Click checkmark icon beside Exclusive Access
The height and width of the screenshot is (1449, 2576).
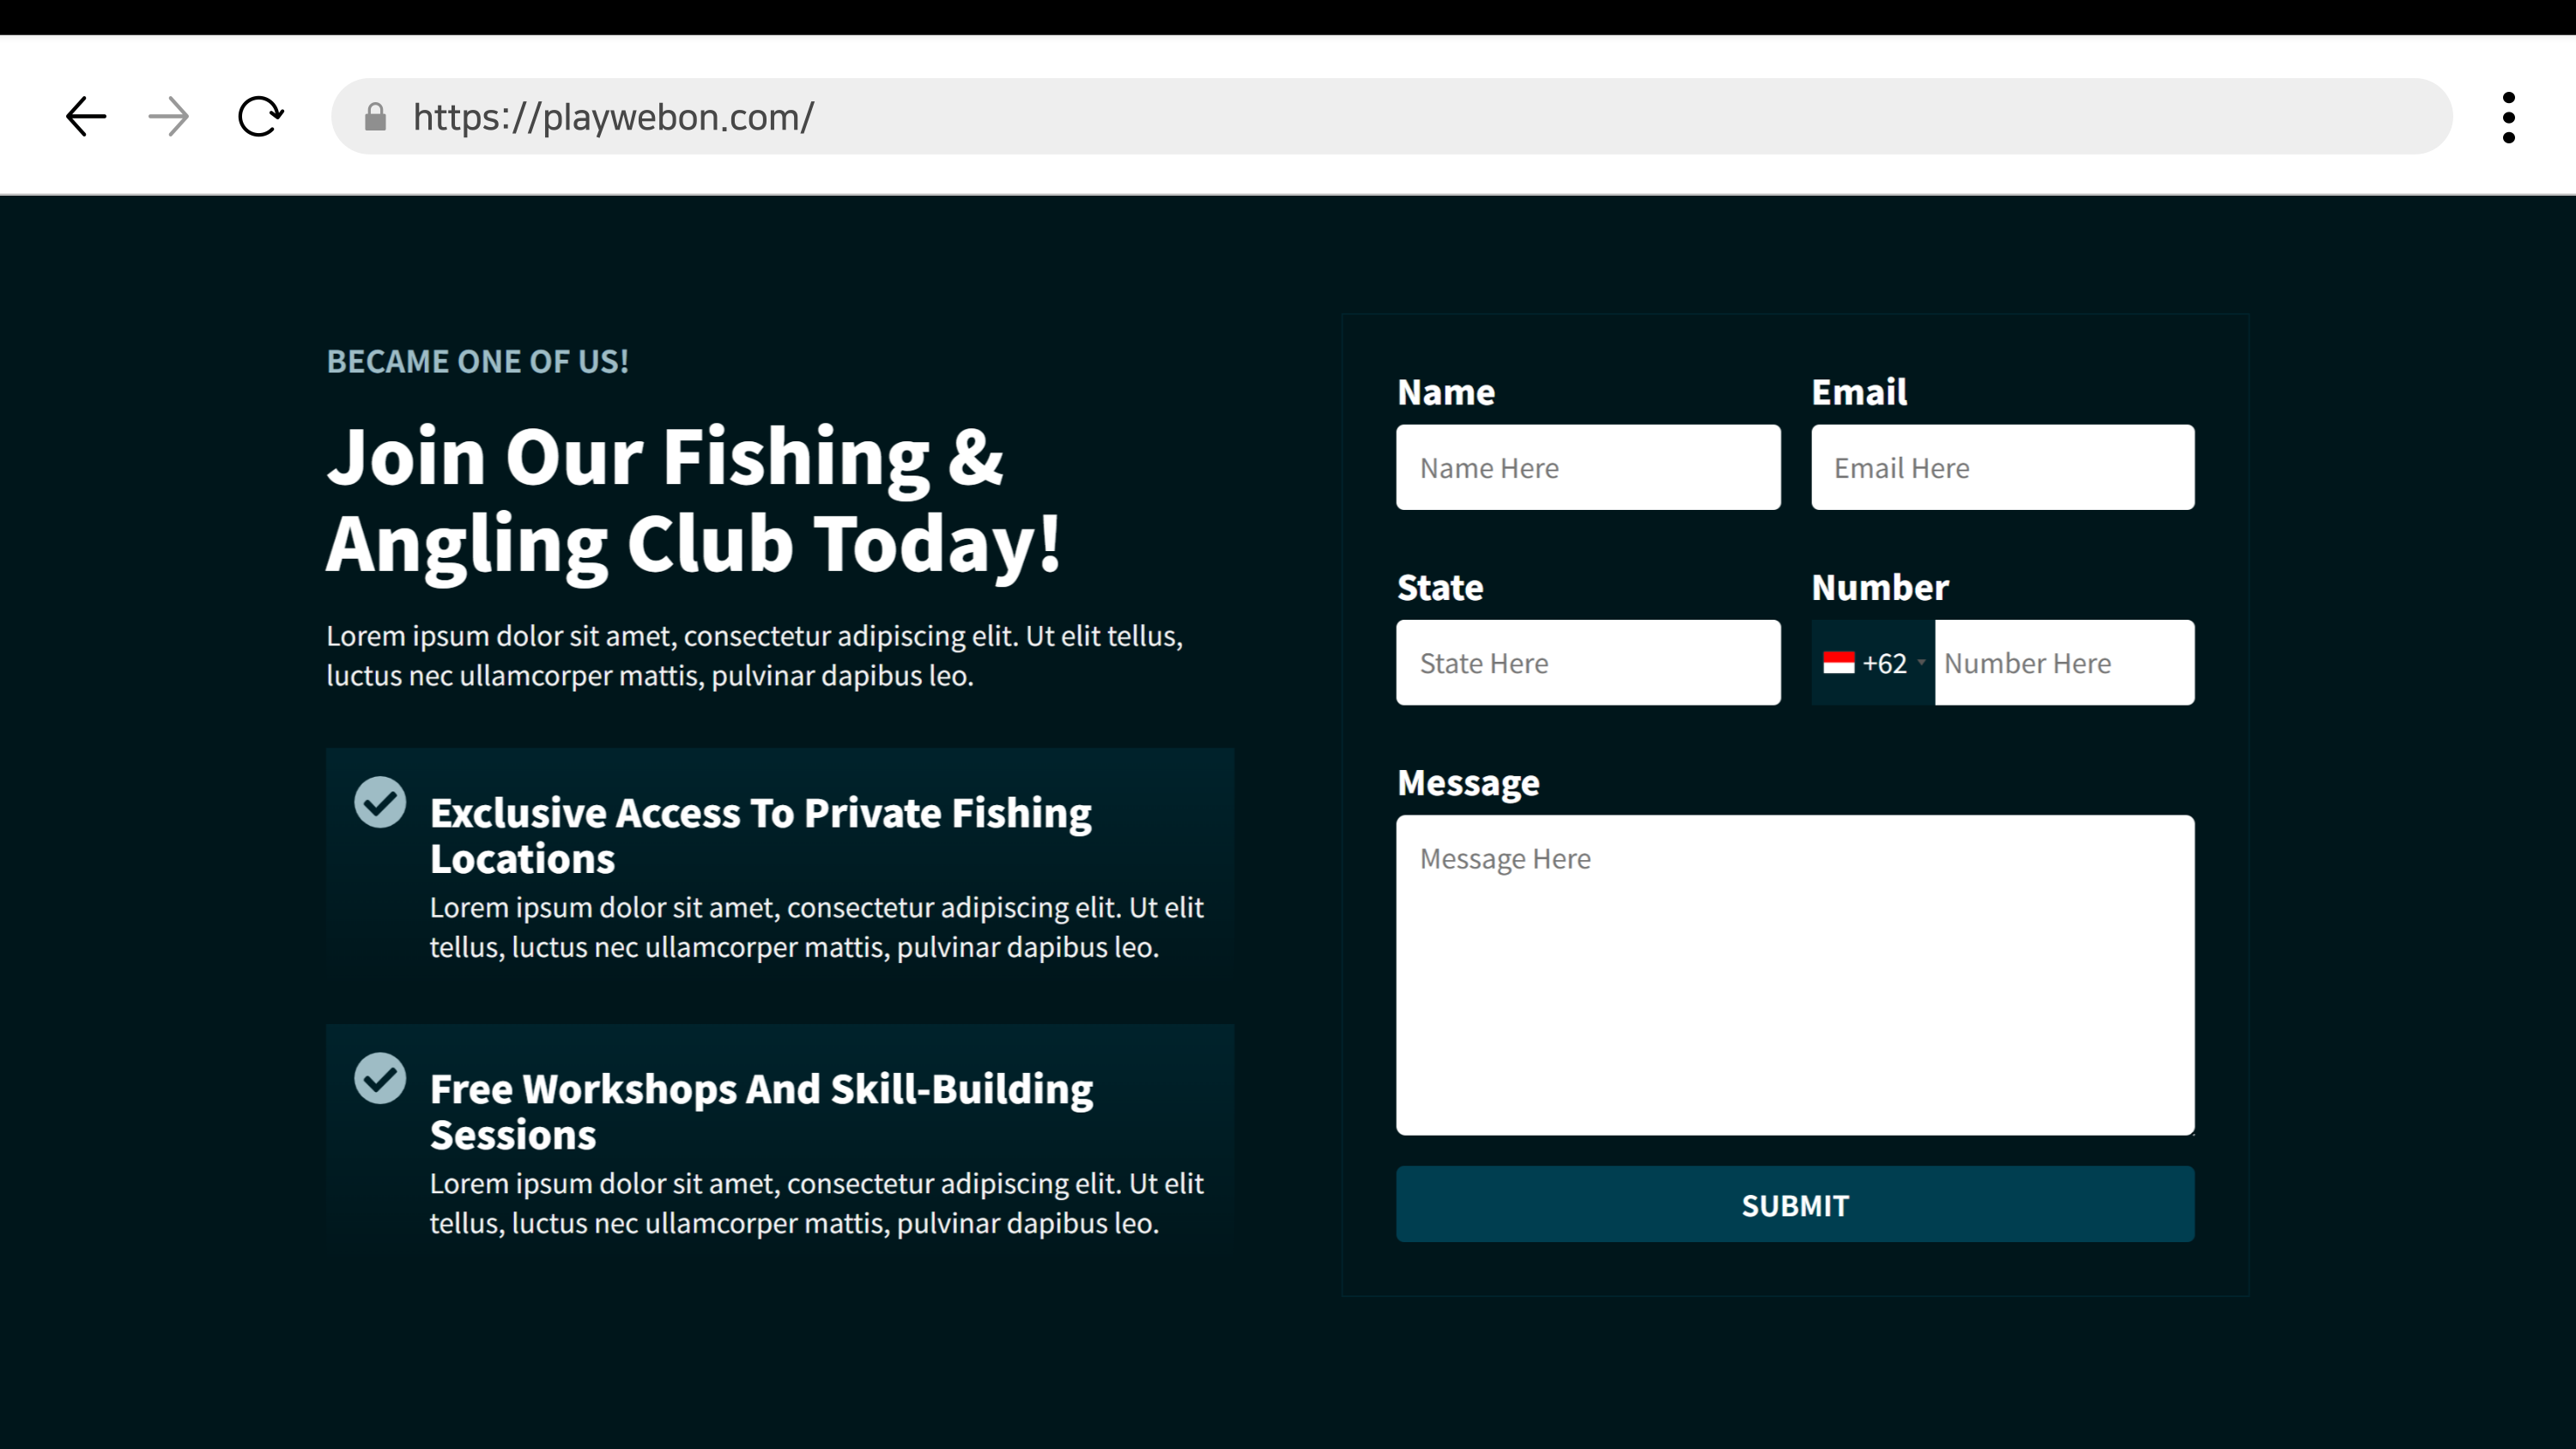pyautogui.click(x=380, y=802)
